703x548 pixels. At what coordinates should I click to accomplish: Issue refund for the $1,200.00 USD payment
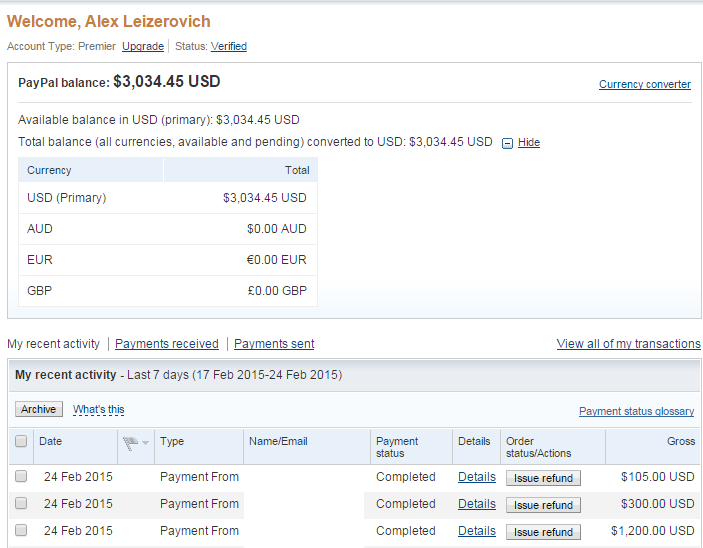pyautogui.click(x=543, y=532)
